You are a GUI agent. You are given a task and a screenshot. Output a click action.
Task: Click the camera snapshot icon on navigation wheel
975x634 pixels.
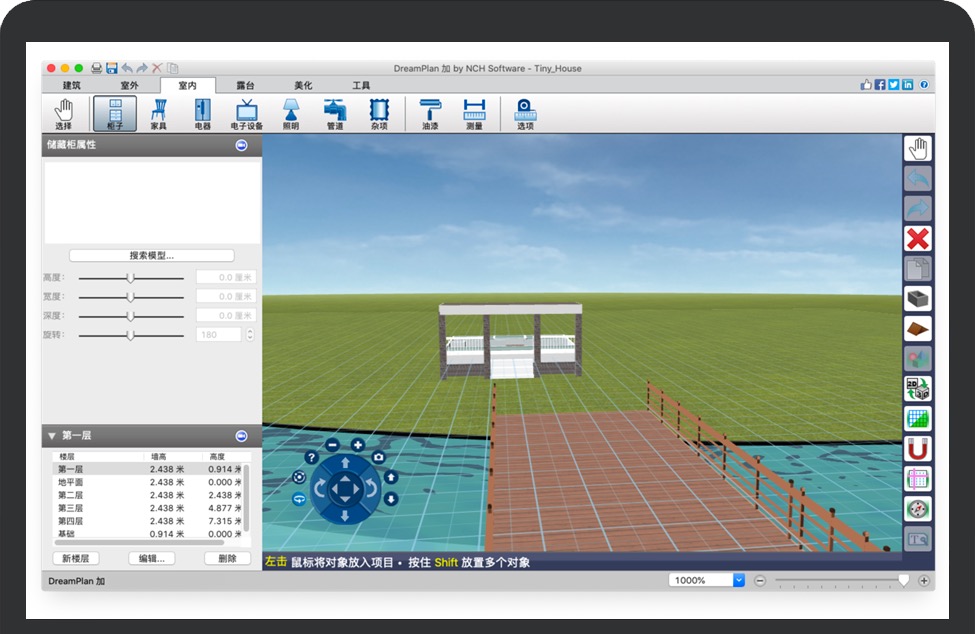[378, 457]
